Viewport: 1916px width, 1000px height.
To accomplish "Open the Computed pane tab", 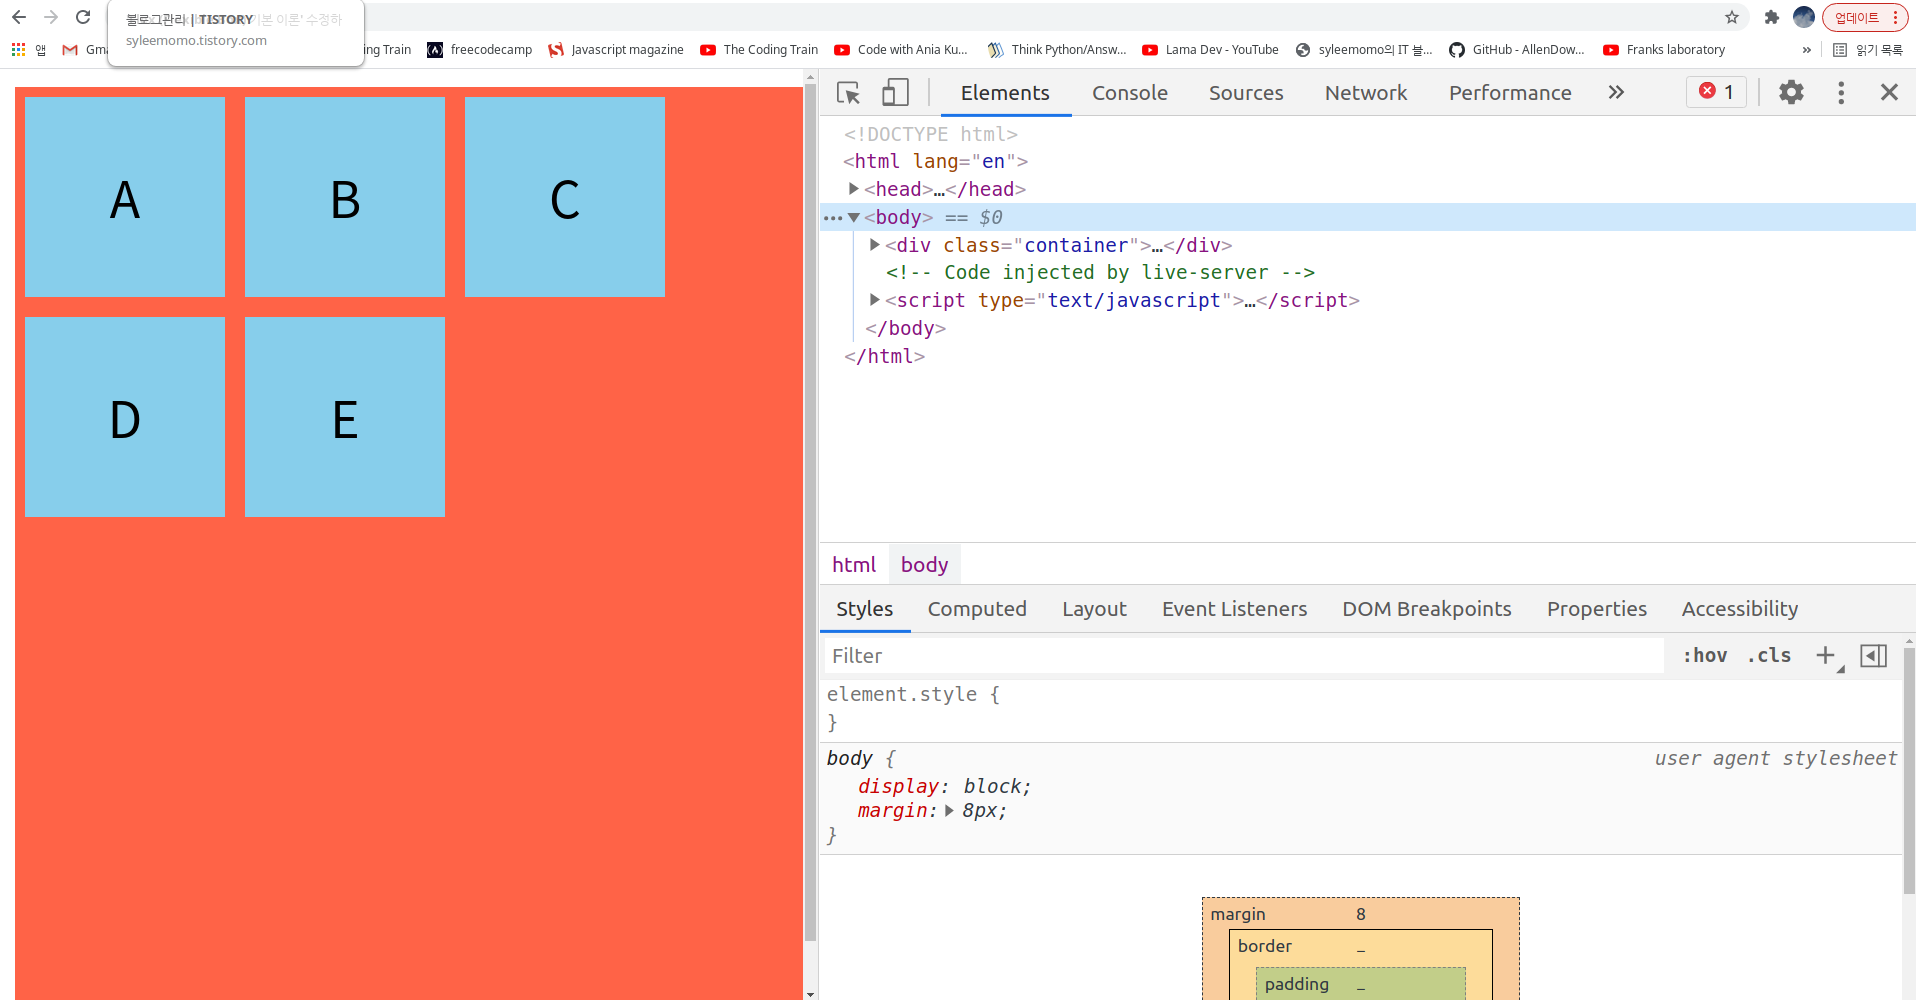I will [977, 609].
